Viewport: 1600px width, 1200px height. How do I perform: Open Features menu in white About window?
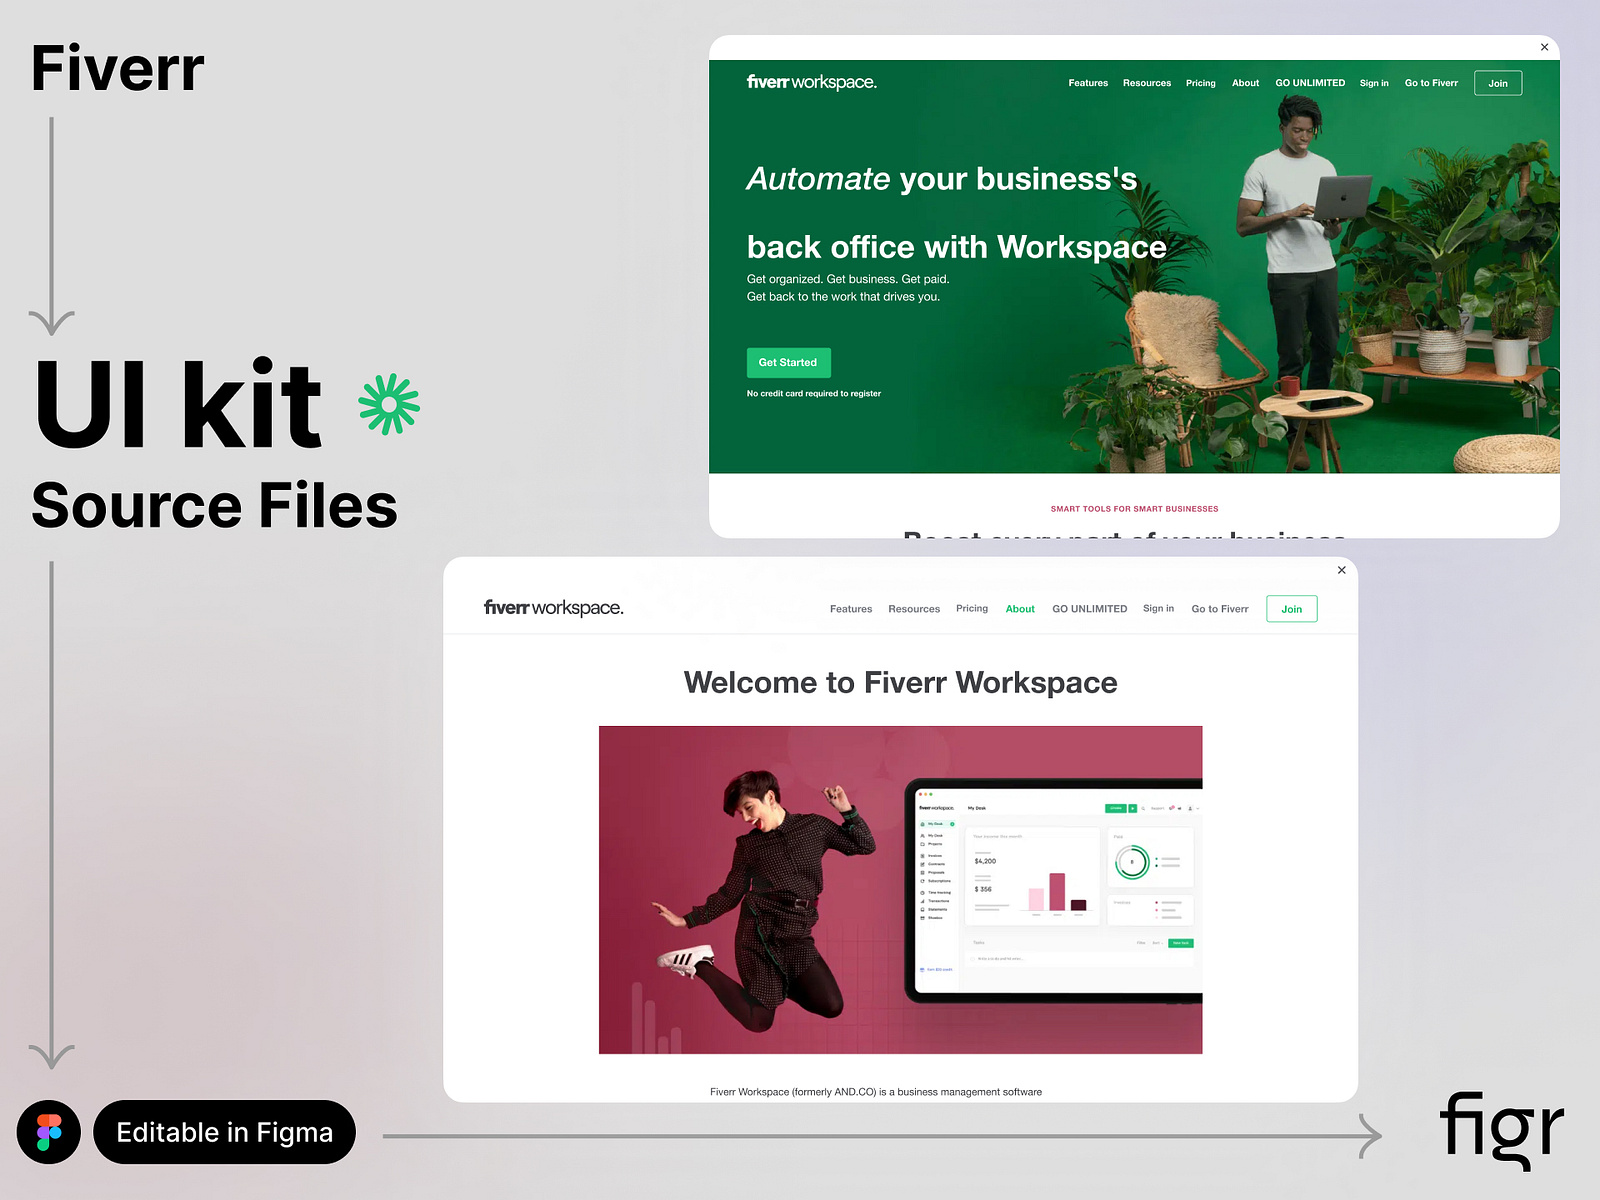click(x=851, y=609)
